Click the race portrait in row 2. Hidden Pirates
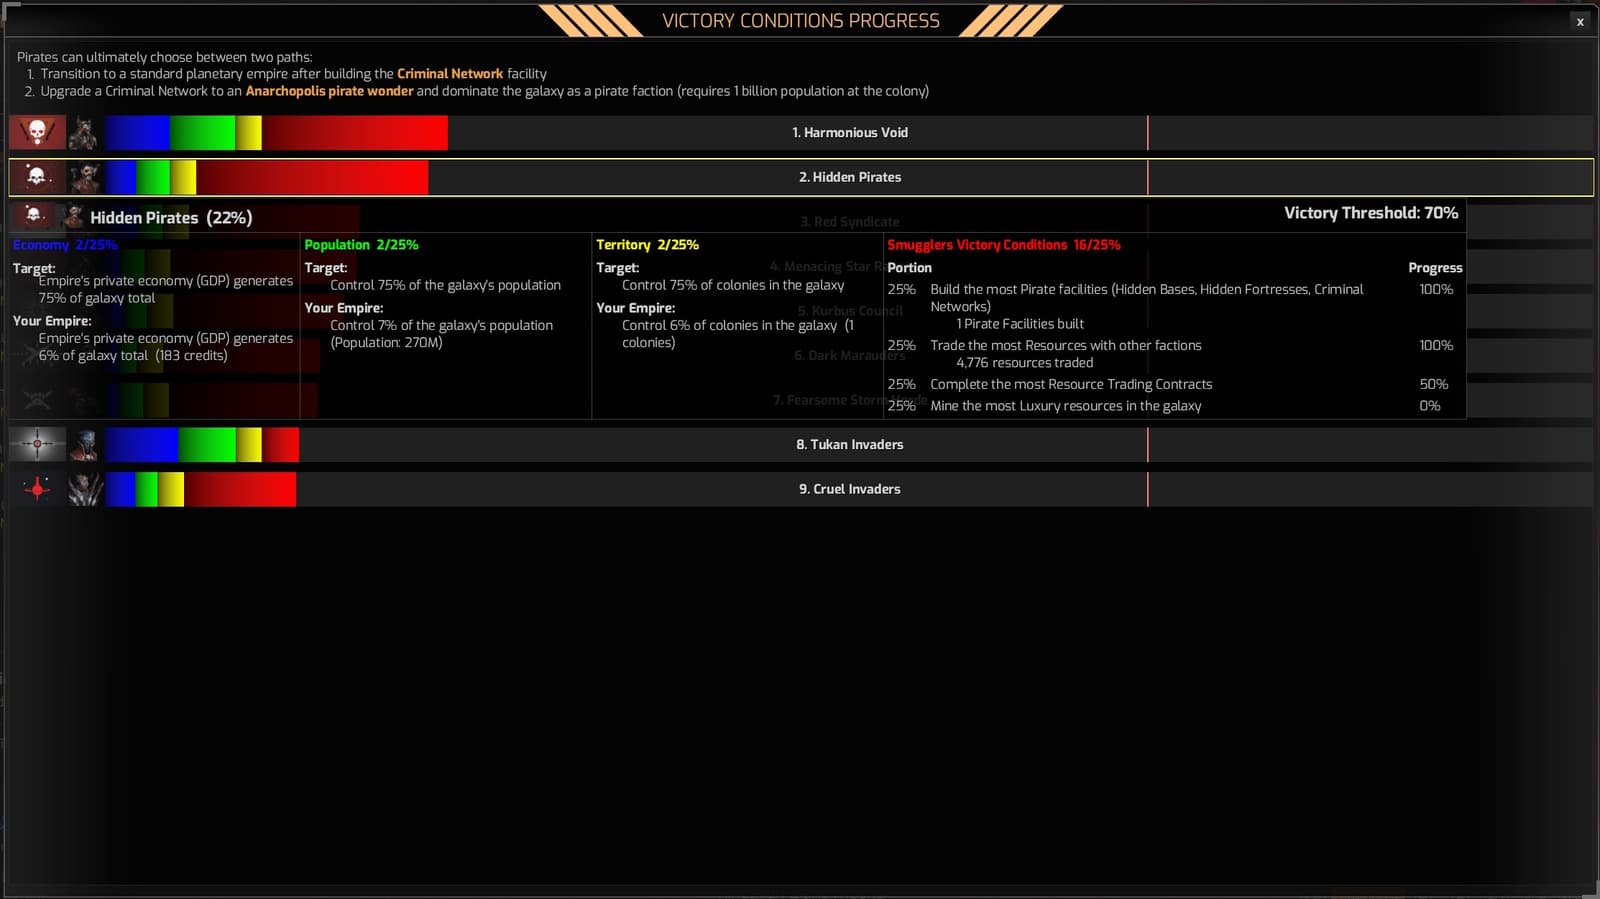Image resolution: width=1600 pixels, height=899 pixels. [x=84, y=177]
